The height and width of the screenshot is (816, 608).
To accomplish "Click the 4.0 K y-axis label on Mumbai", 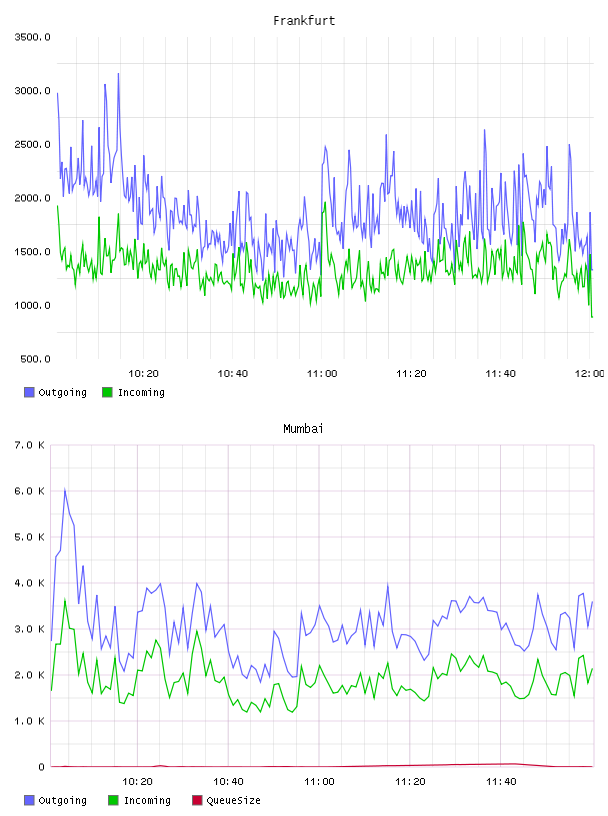I will coord(29,583).
